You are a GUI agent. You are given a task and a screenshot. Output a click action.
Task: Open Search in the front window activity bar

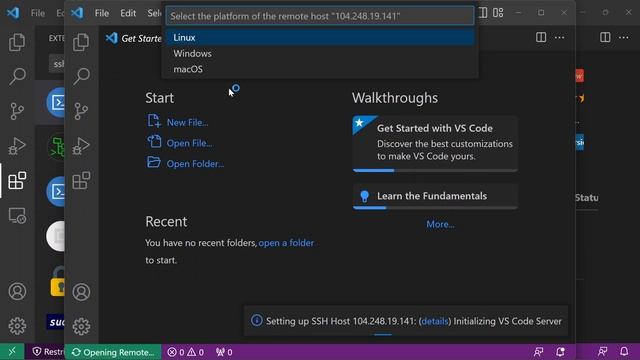point(81,76)
